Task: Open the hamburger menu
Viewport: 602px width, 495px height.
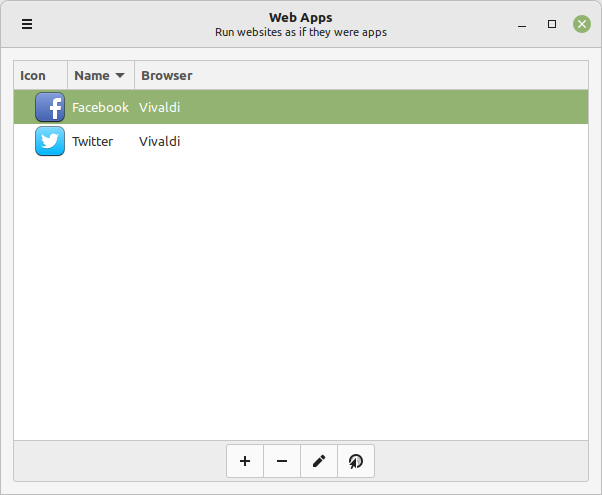Action: point(27,24)
